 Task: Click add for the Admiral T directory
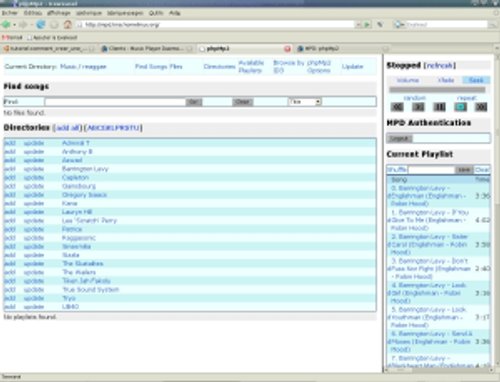coord(10,143)
